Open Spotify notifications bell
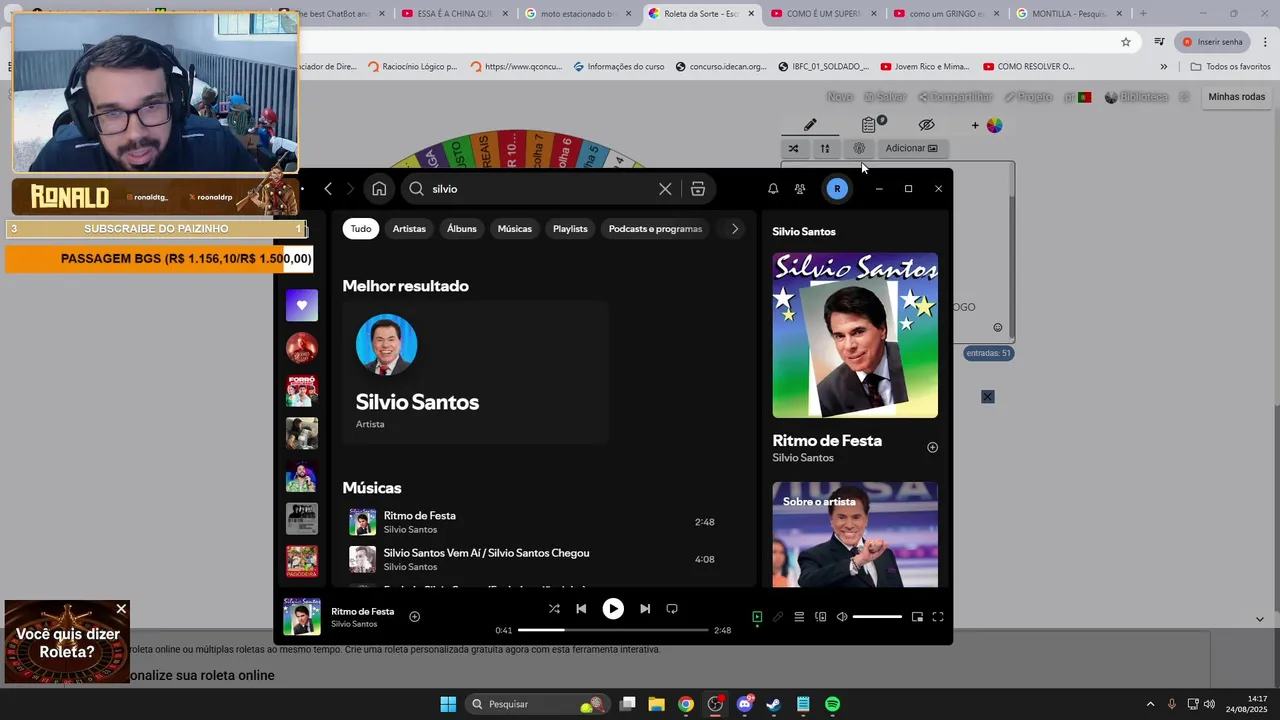The width and height of the screenshot is (1280, 720). point(773,189)
